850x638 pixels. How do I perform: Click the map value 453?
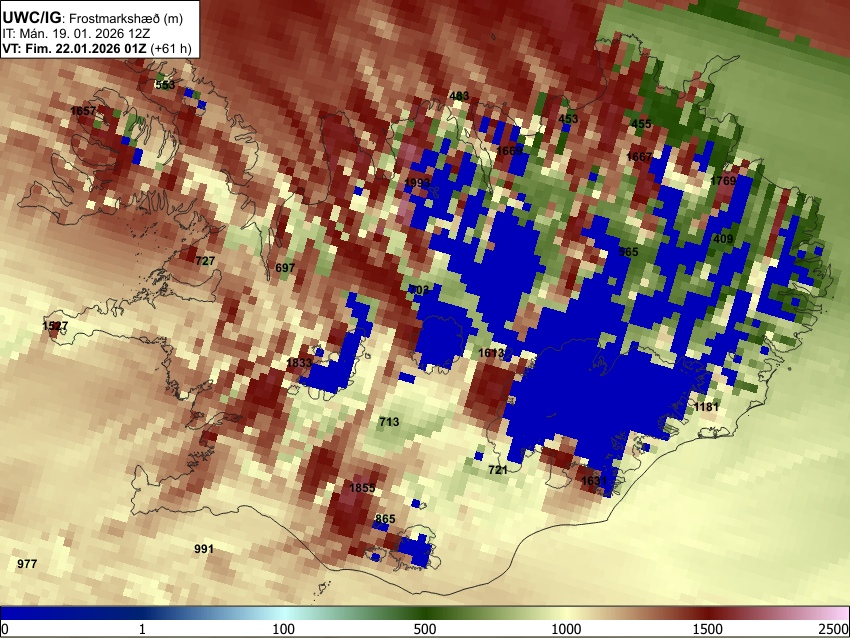coord(568,119)
